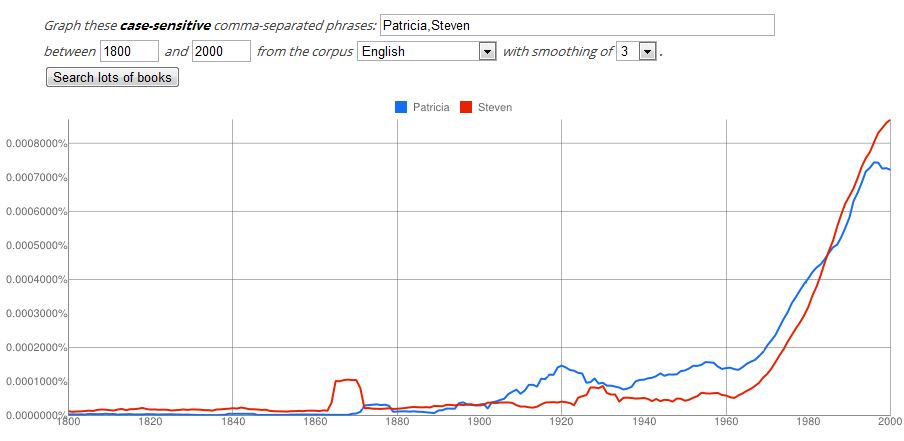
Task: Click the phrases input containing Patricia,Steven
Action: click(577, 25)
